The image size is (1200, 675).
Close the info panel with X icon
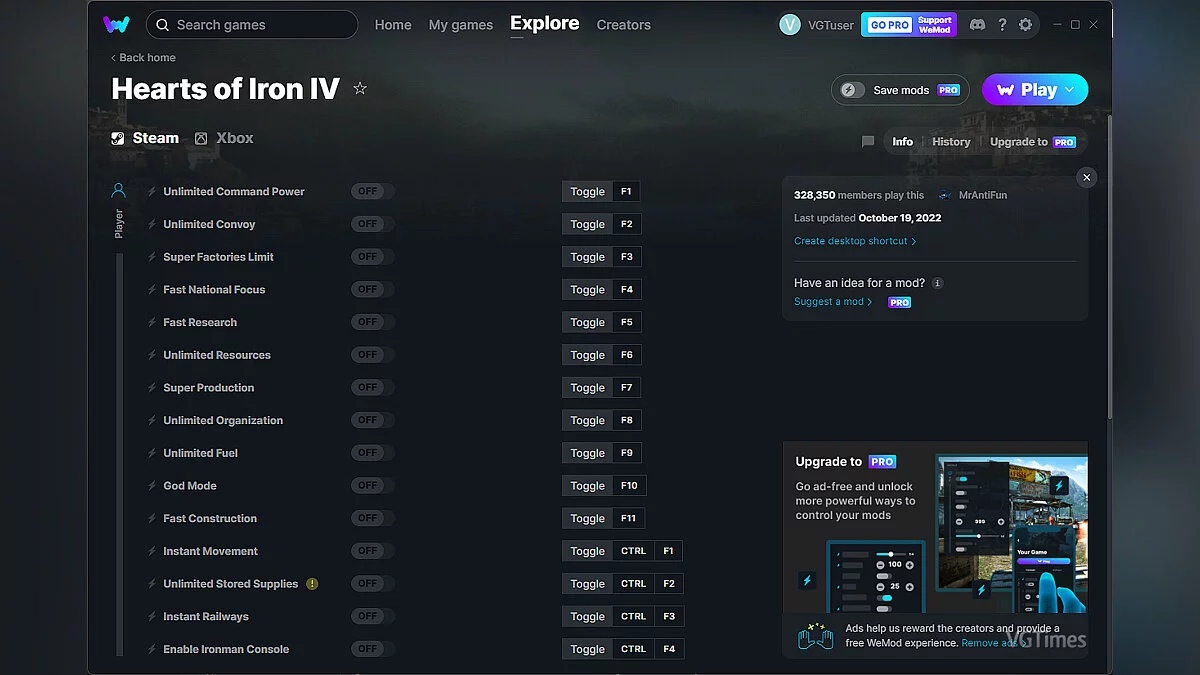1087,178
